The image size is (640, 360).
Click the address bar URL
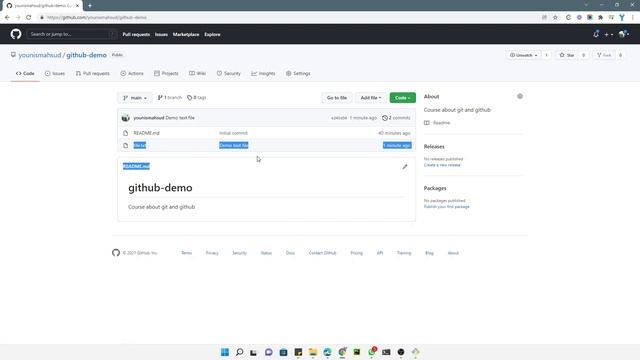coord(96,18)
